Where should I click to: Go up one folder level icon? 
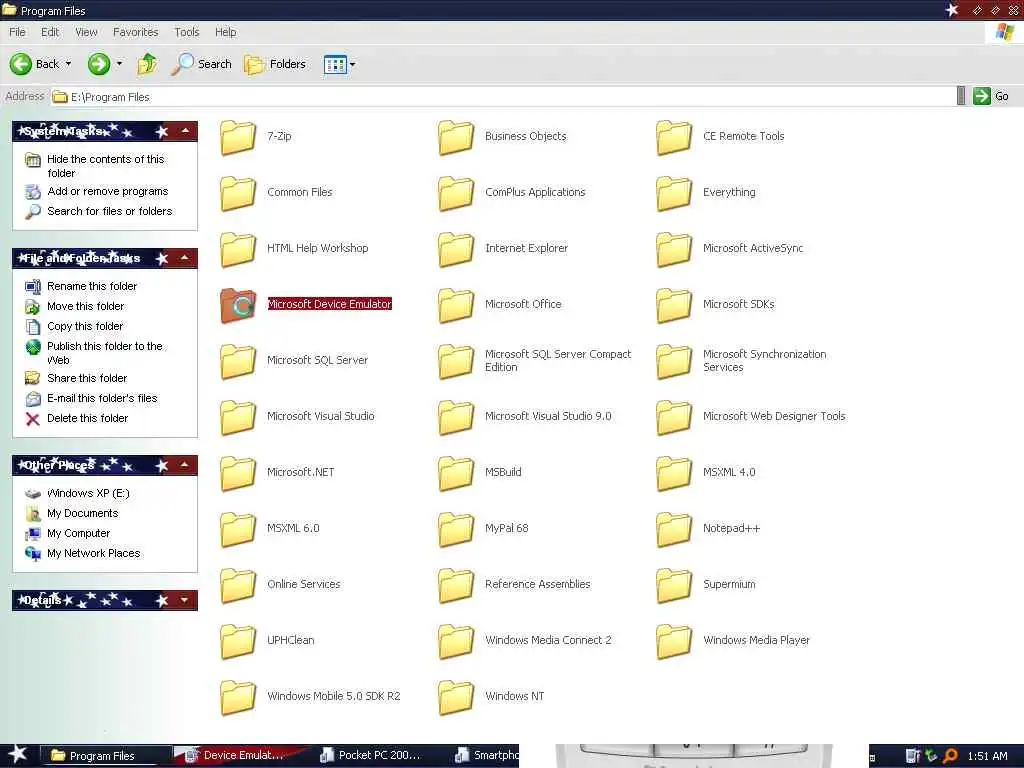pos(147,64)
